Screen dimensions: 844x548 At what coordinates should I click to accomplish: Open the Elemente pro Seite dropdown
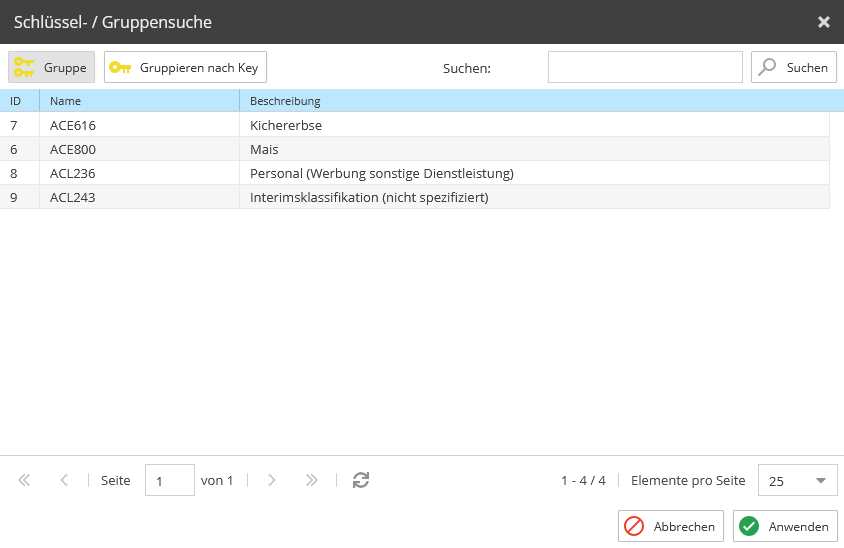798,480
